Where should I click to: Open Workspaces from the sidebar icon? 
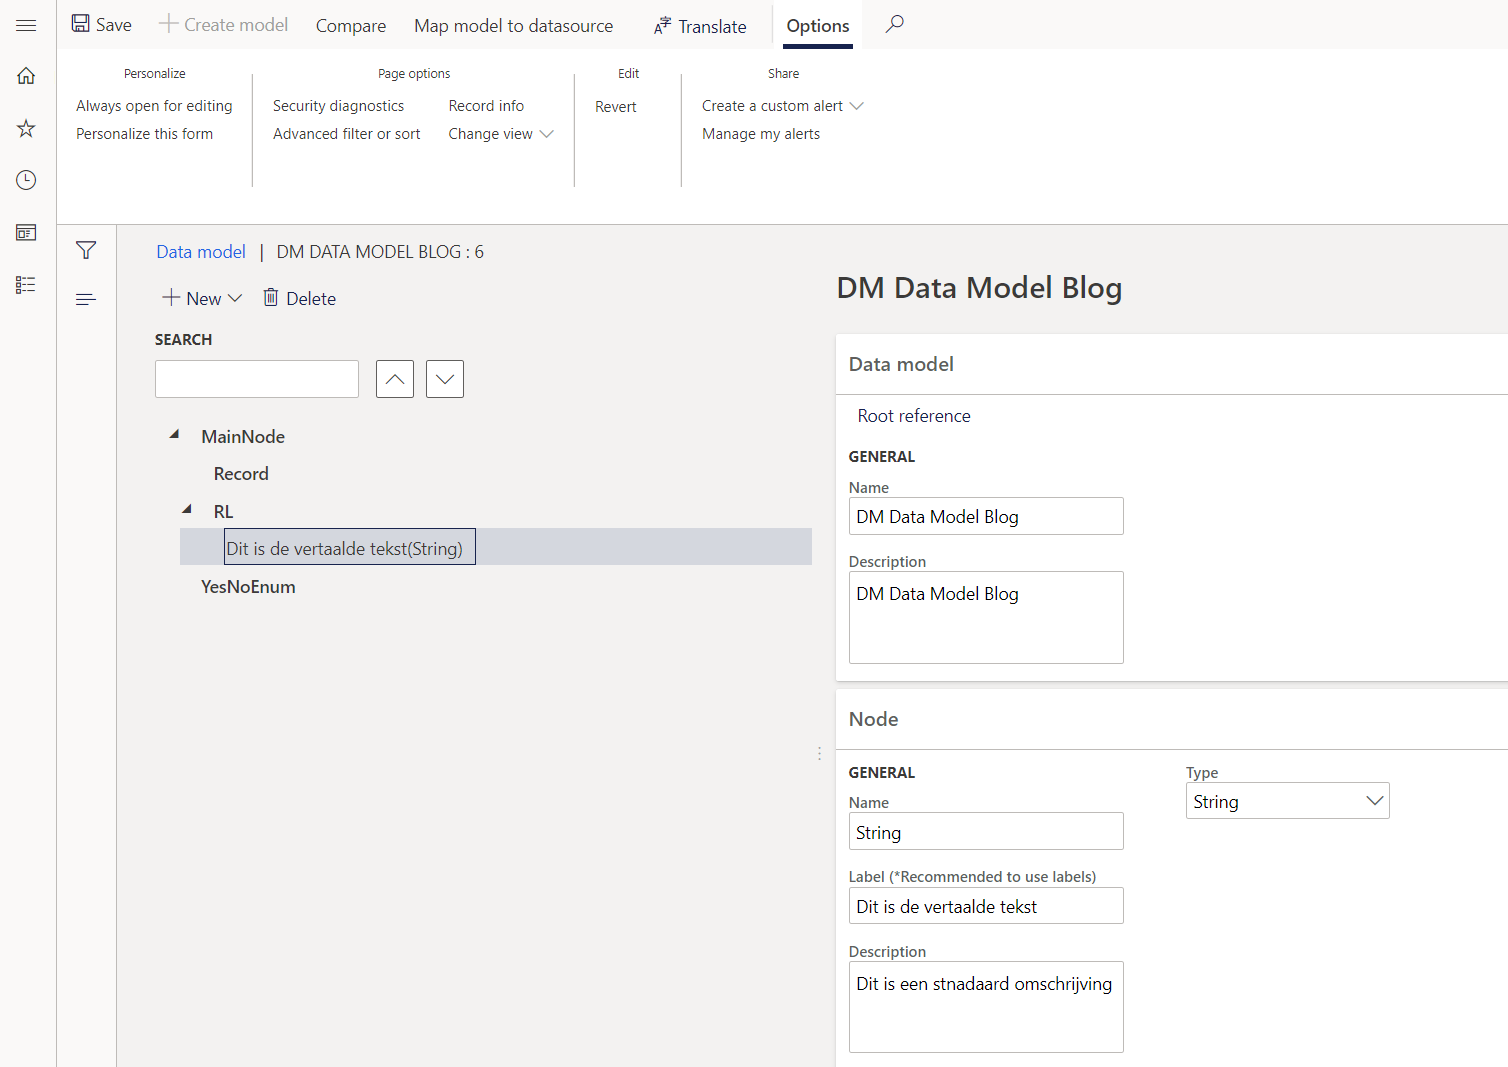coord(25,232)
